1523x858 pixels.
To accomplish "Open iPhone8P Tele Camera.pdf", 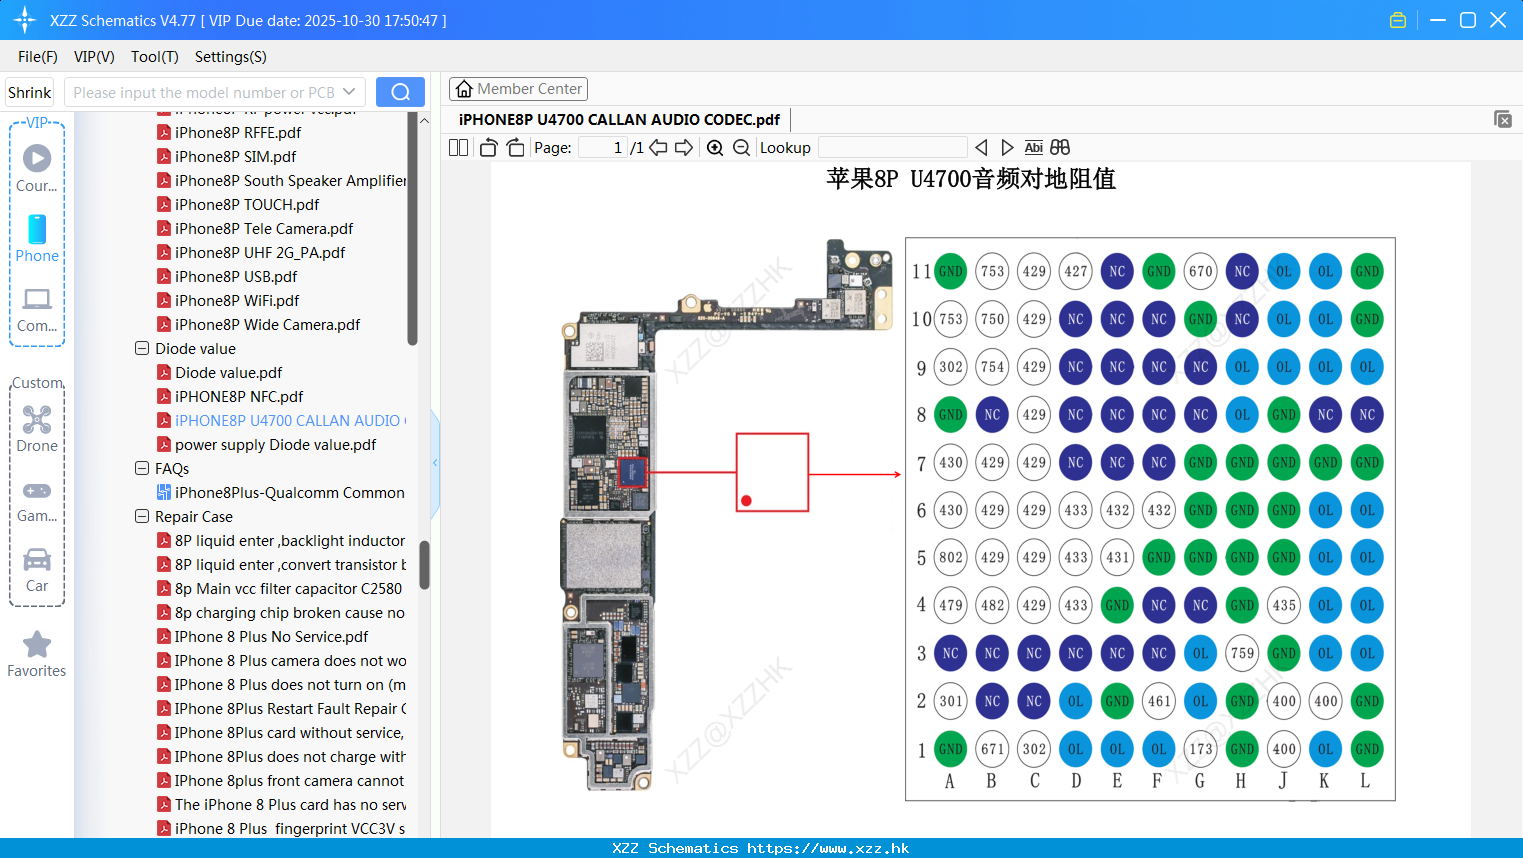I will (264, 228).
